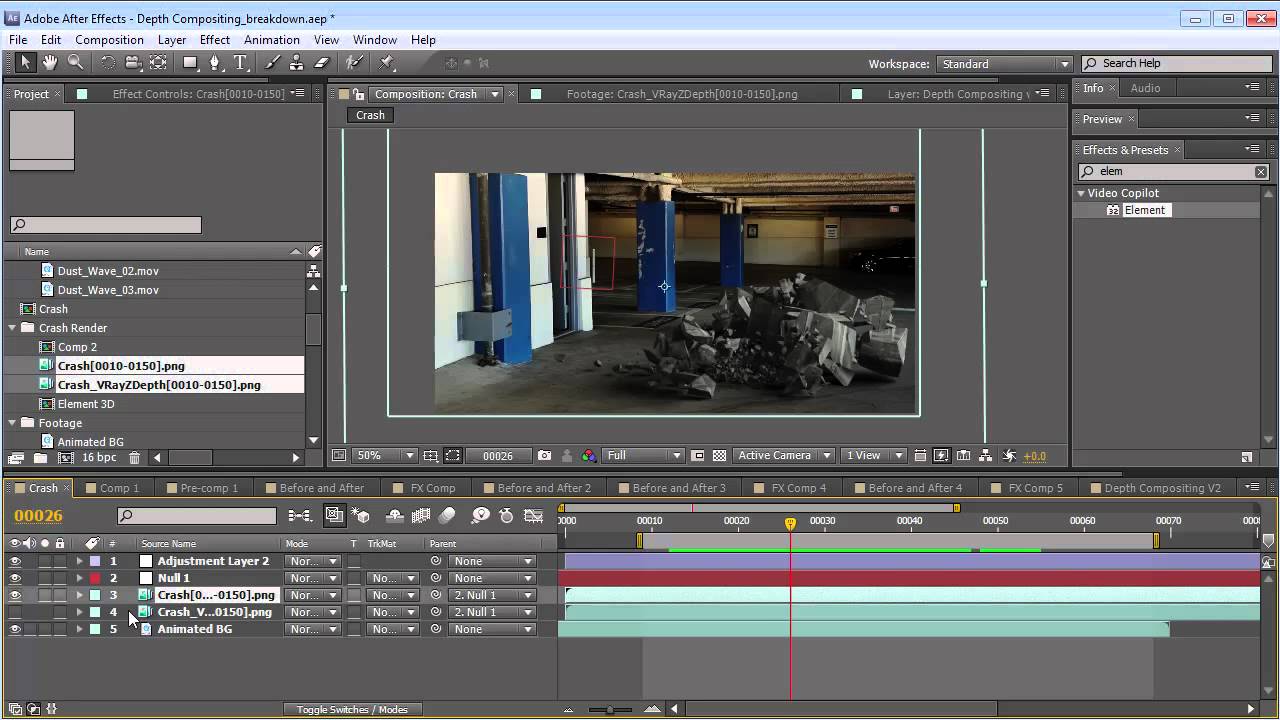
Task: Open the Animation menu
Action: point(272,40)
